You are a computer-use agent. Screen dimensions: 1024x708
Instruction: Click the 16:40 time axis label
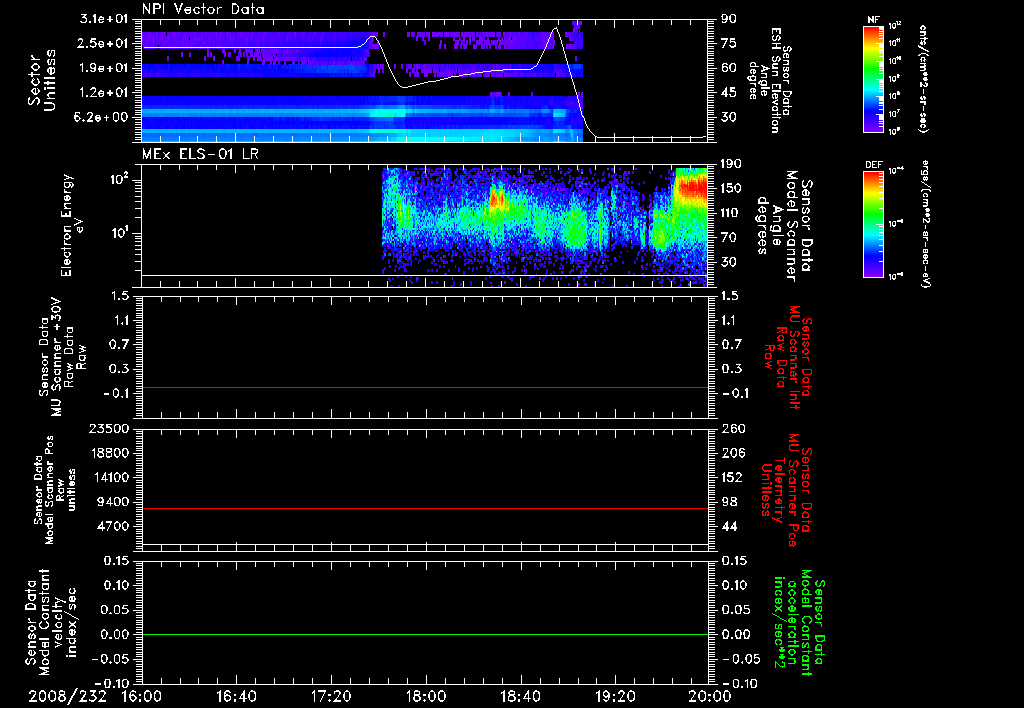pos(236,696)
